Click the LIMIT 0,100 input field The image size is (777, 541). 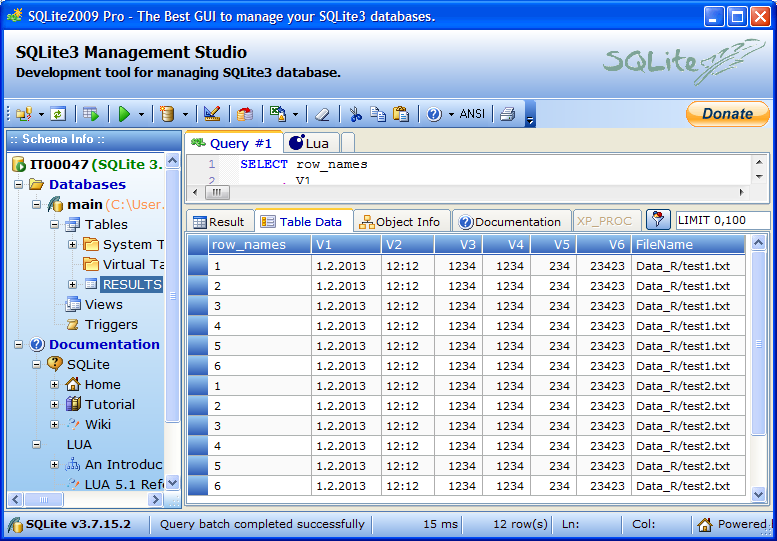[x=723, y=221]
